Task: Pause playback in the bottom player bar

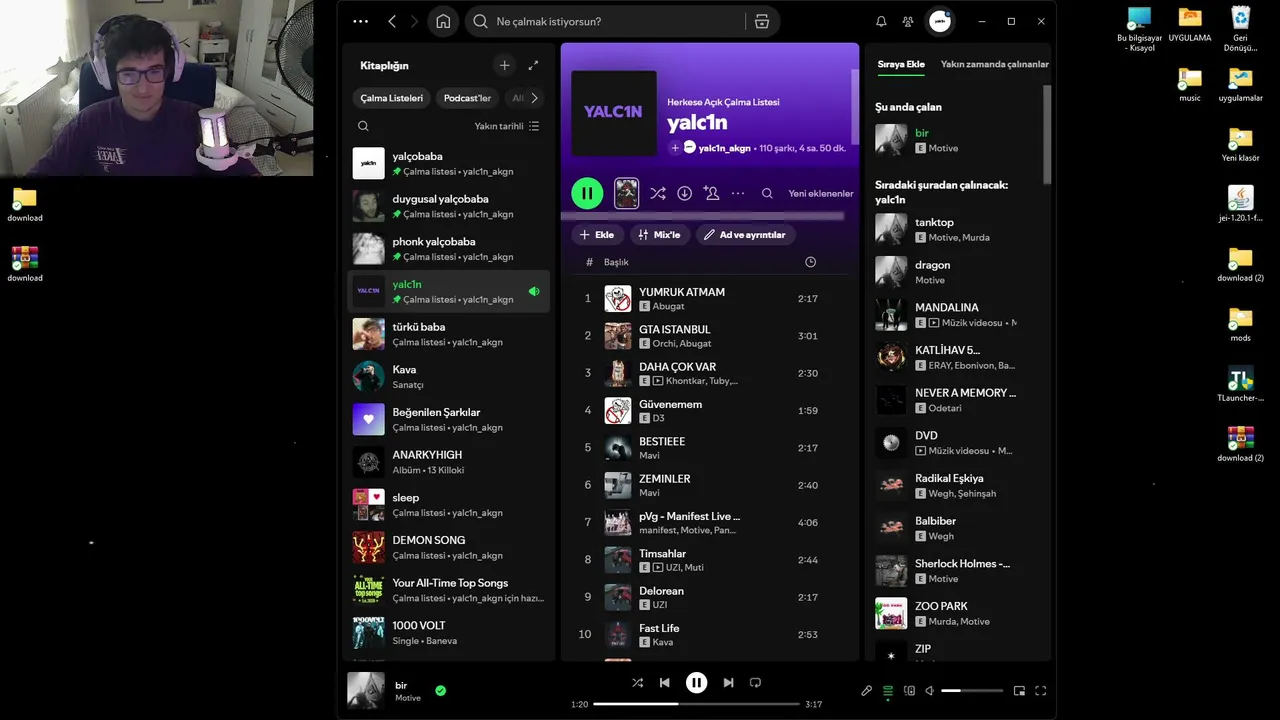Action: pyautogui.click(x=696, y=683)
